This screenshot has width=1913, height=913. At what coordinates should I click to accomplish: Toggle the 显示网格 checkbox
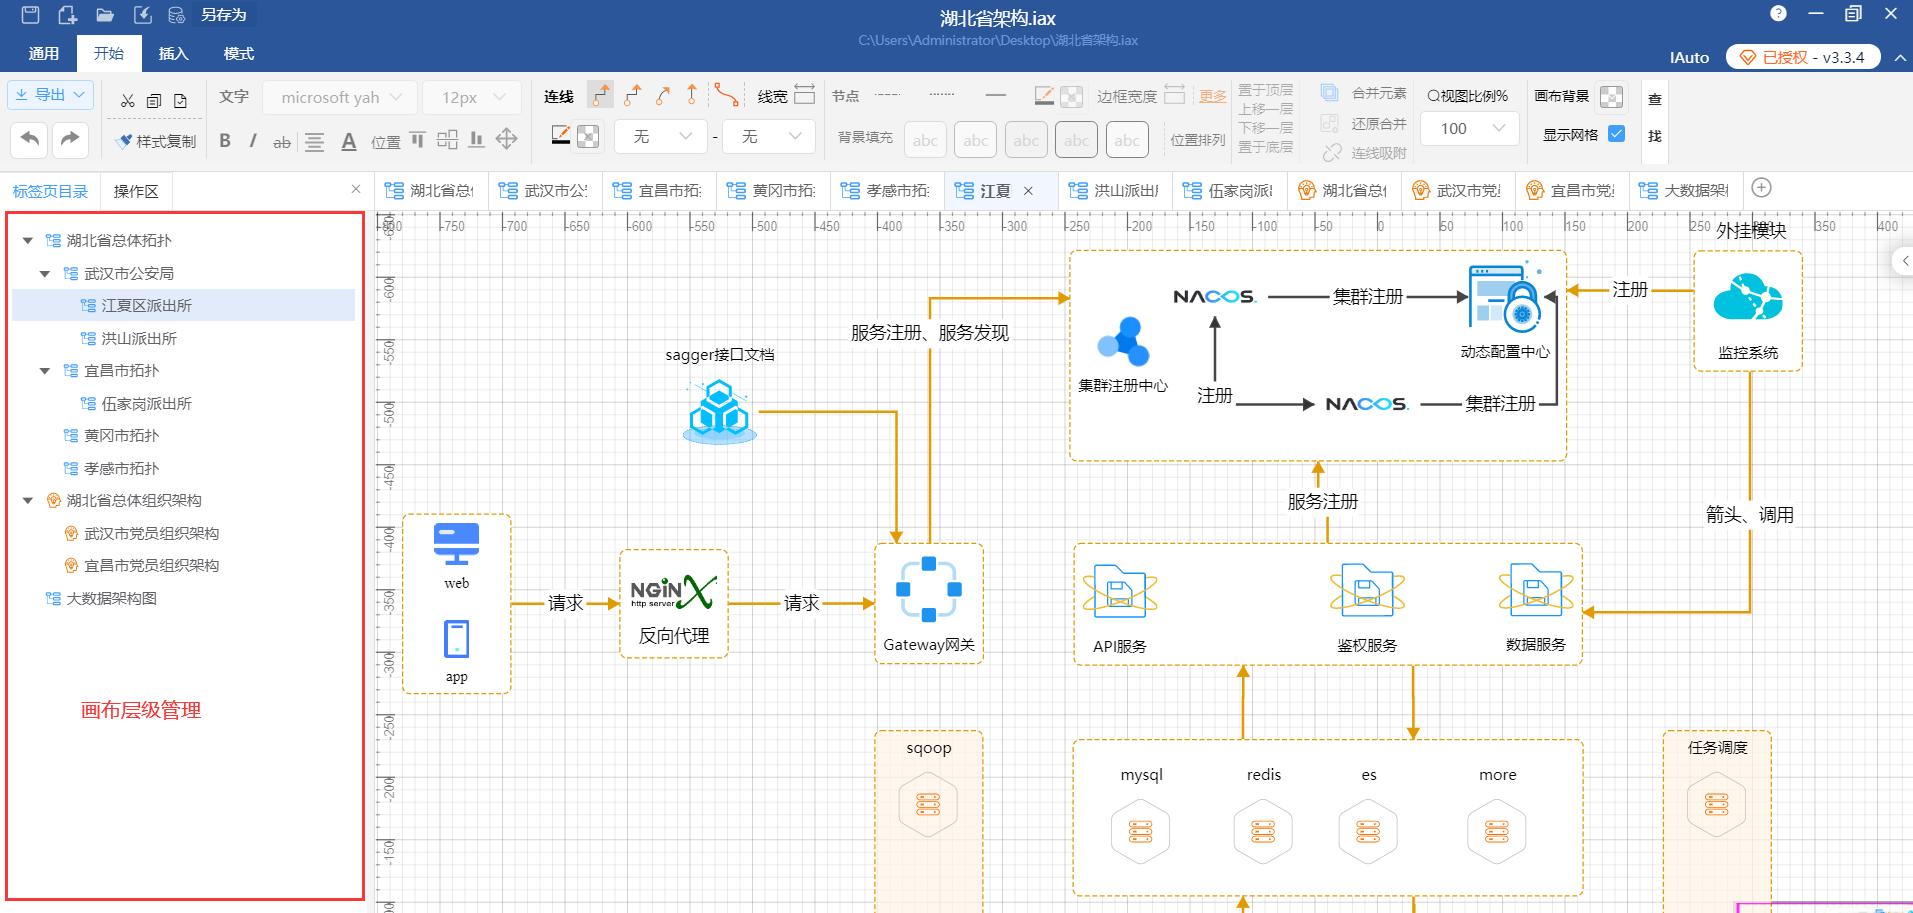click(x=1616, y=134)
